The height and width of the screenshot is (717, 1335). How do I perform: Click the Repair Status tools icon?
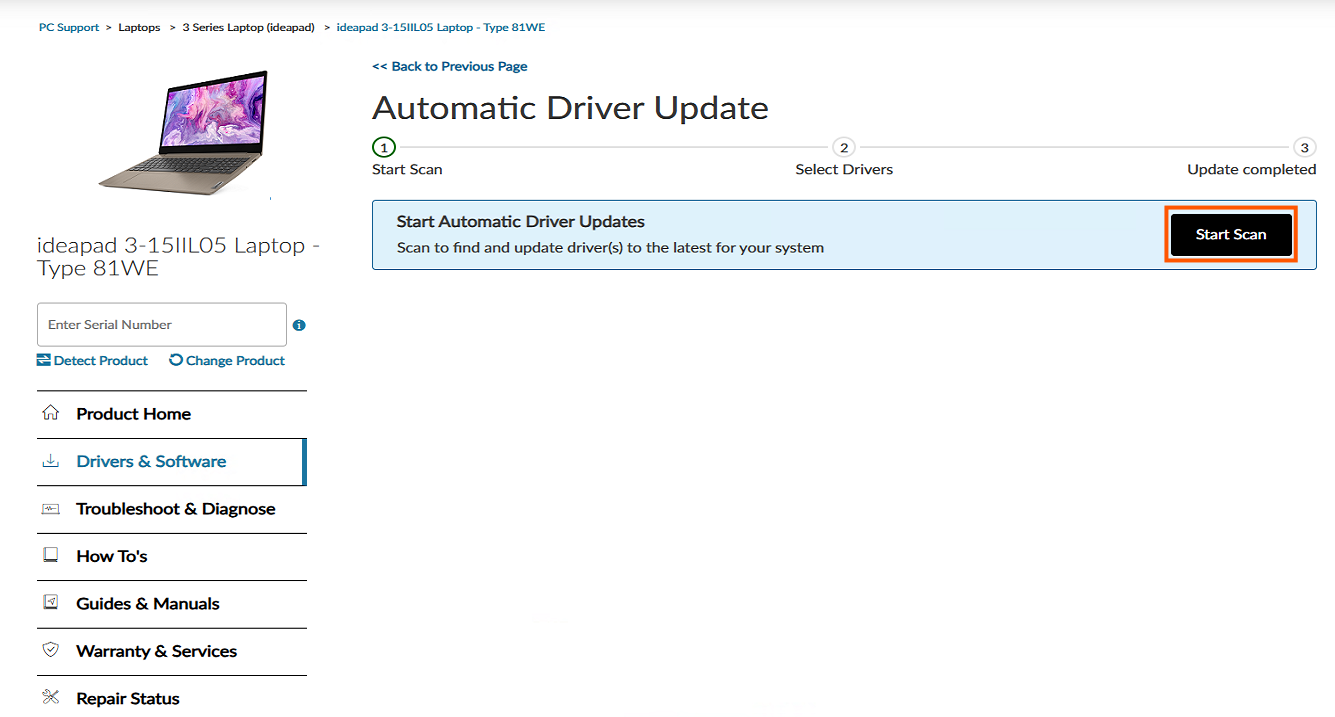click(x=50, y=697)
